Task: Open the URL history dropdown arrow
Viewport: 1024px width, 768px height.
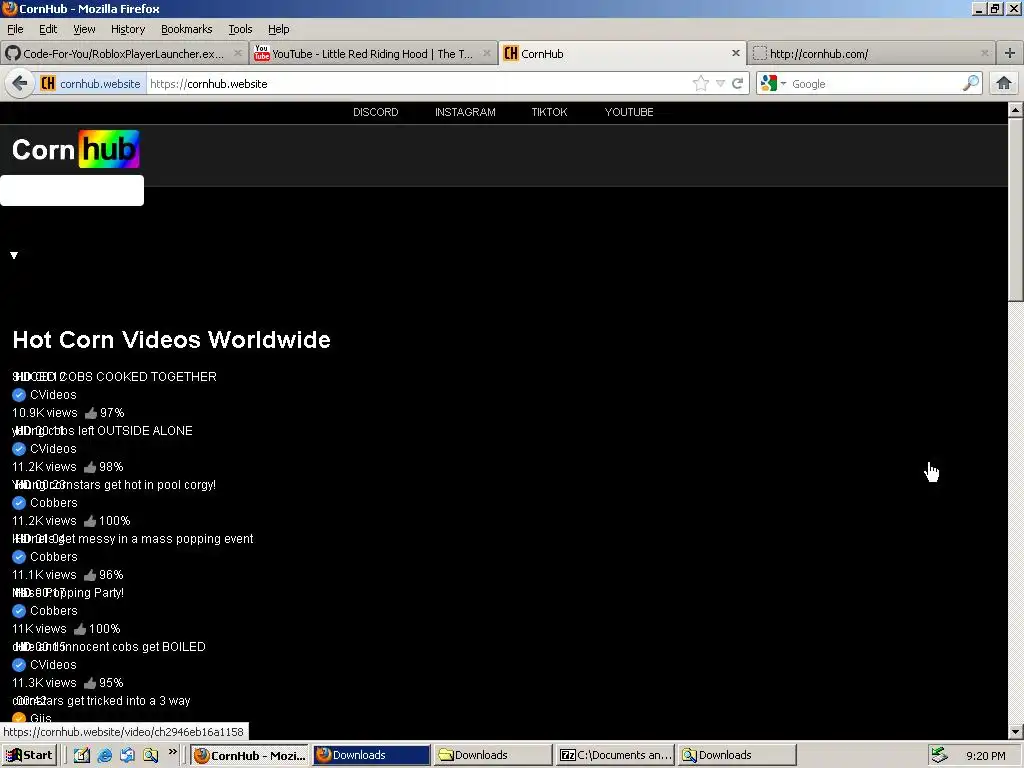Action: [x=720, y=84]
